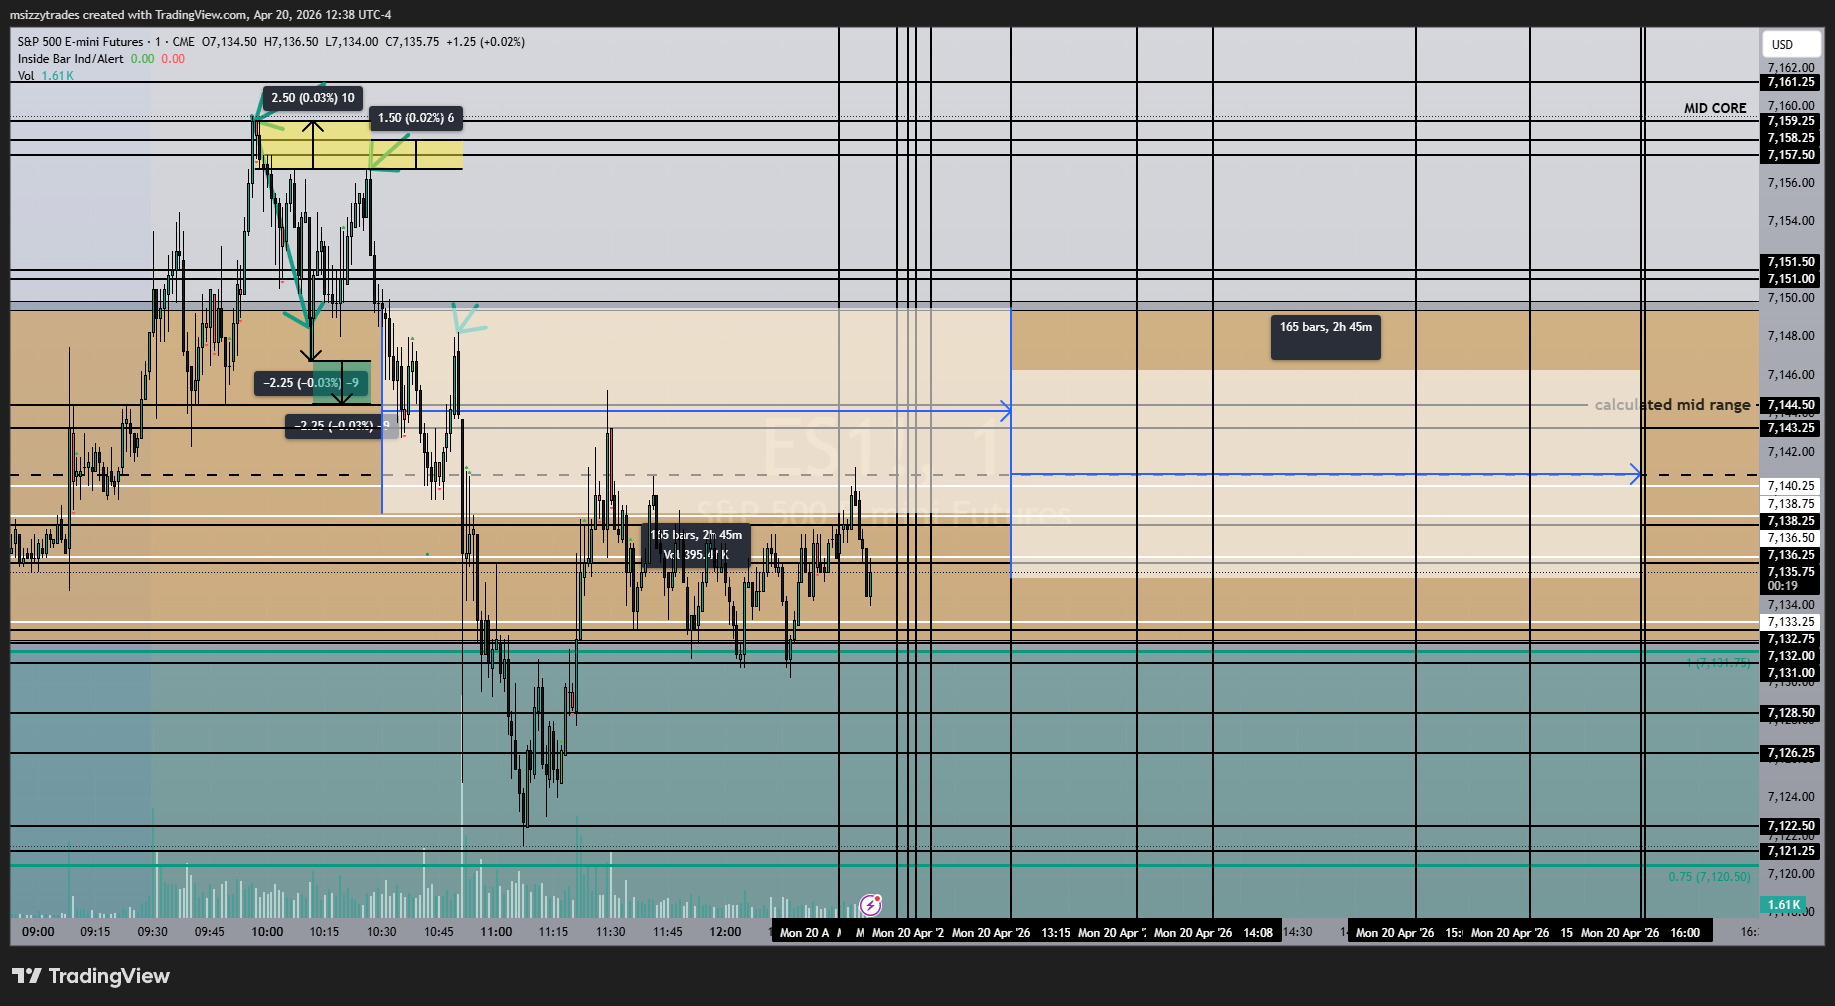This screenshot has width=1835, height=1006.
Task: Click the 09:30 time axis label
Action: (152, 932)
